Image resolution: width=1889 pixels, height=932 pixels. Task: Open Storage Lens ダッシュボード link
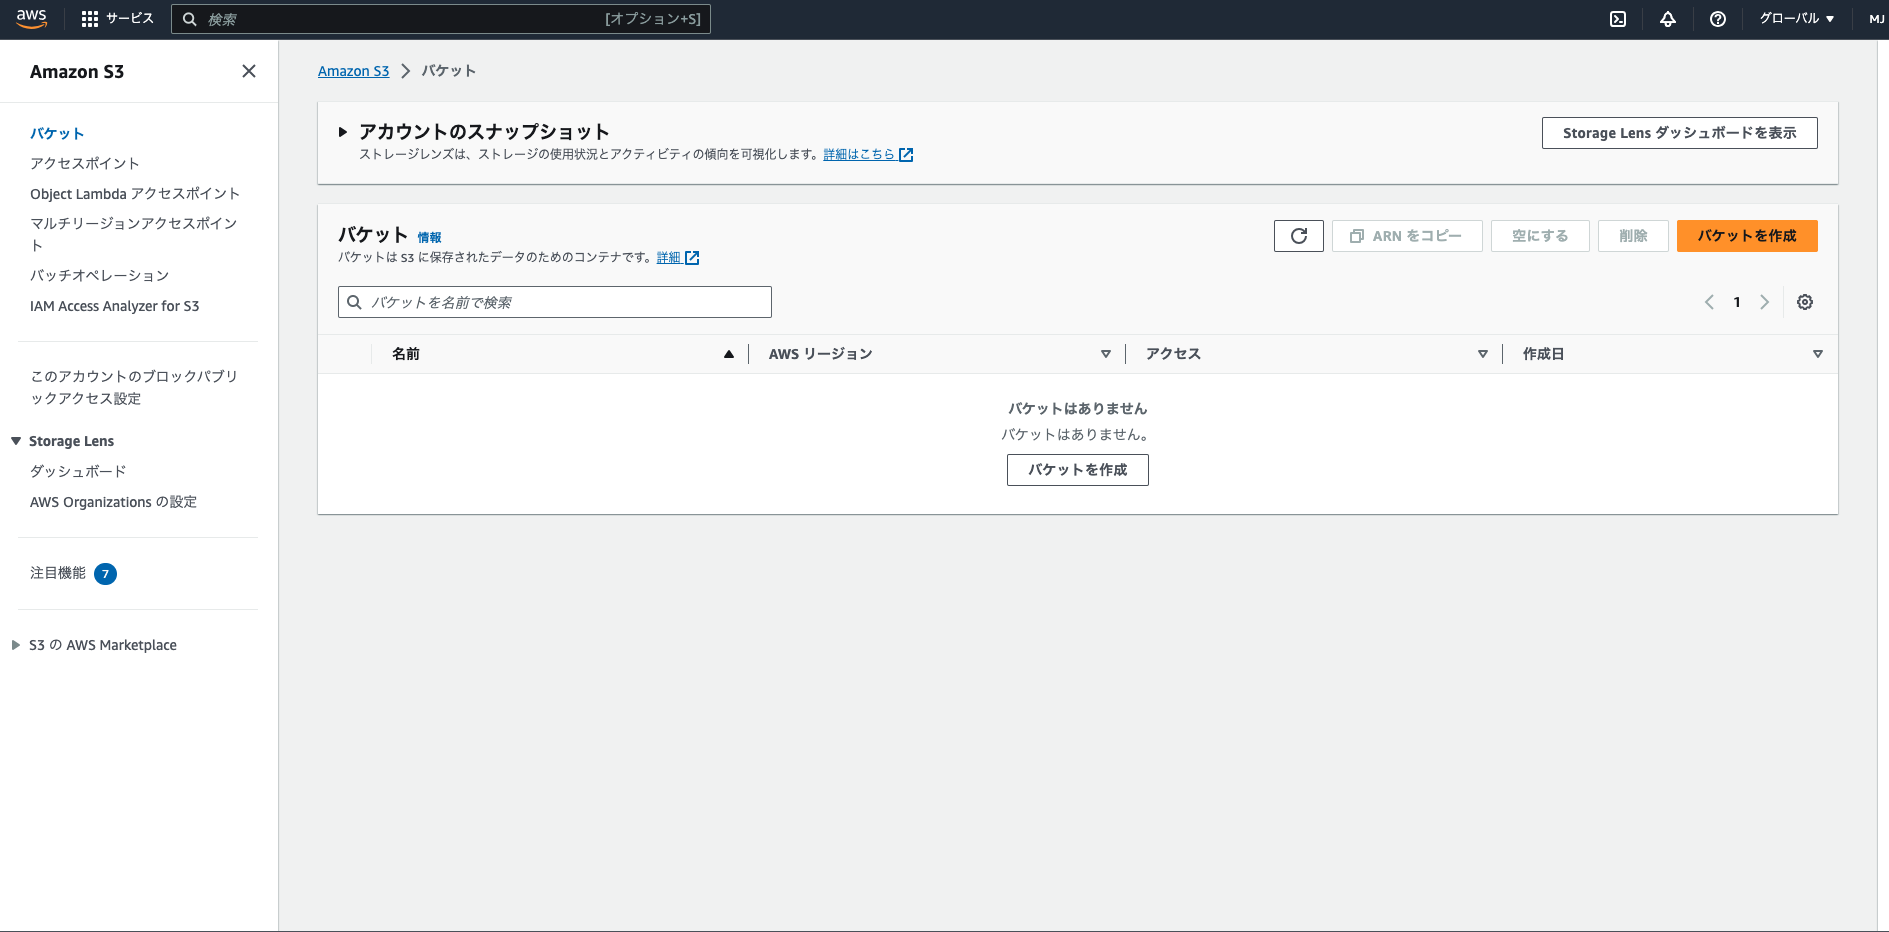[x=78, y=471]
